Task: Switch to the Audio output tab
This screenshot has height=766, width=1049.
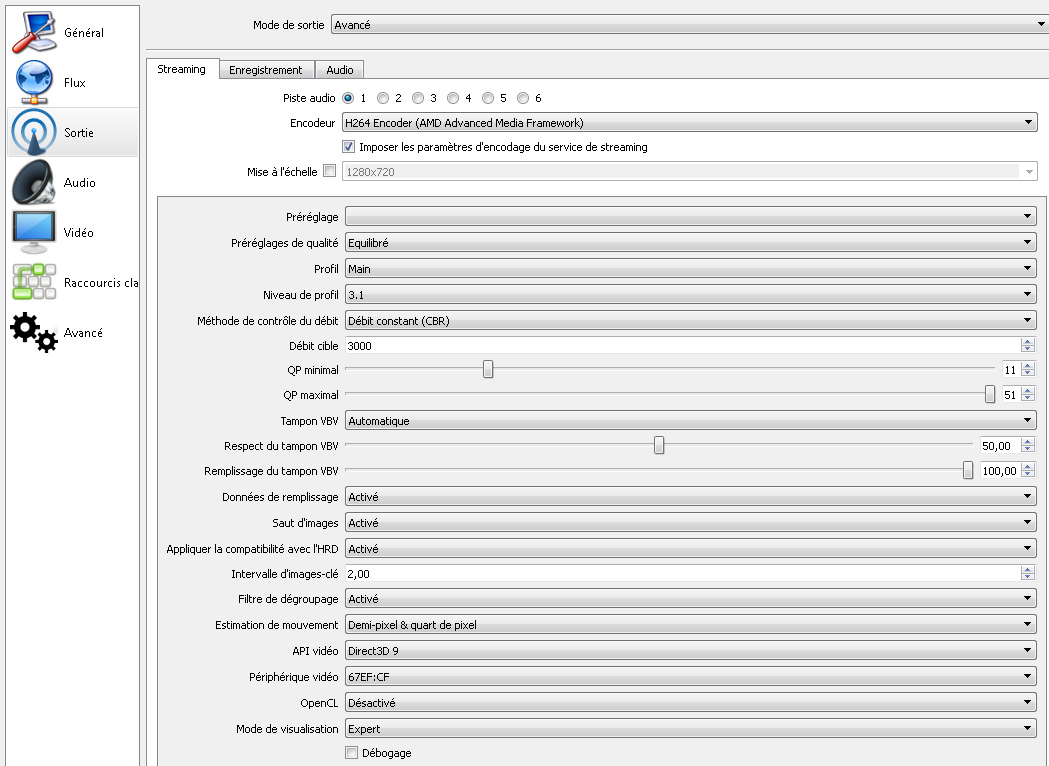Action: pos(340,70)
